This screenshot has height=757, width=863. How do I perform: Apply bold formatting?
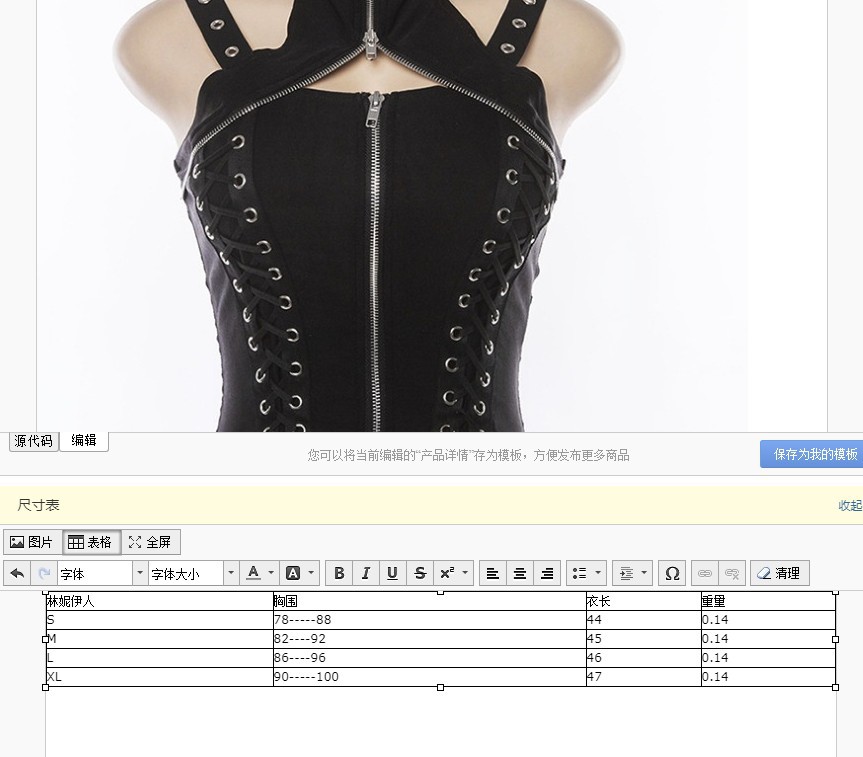click(339, 574)
